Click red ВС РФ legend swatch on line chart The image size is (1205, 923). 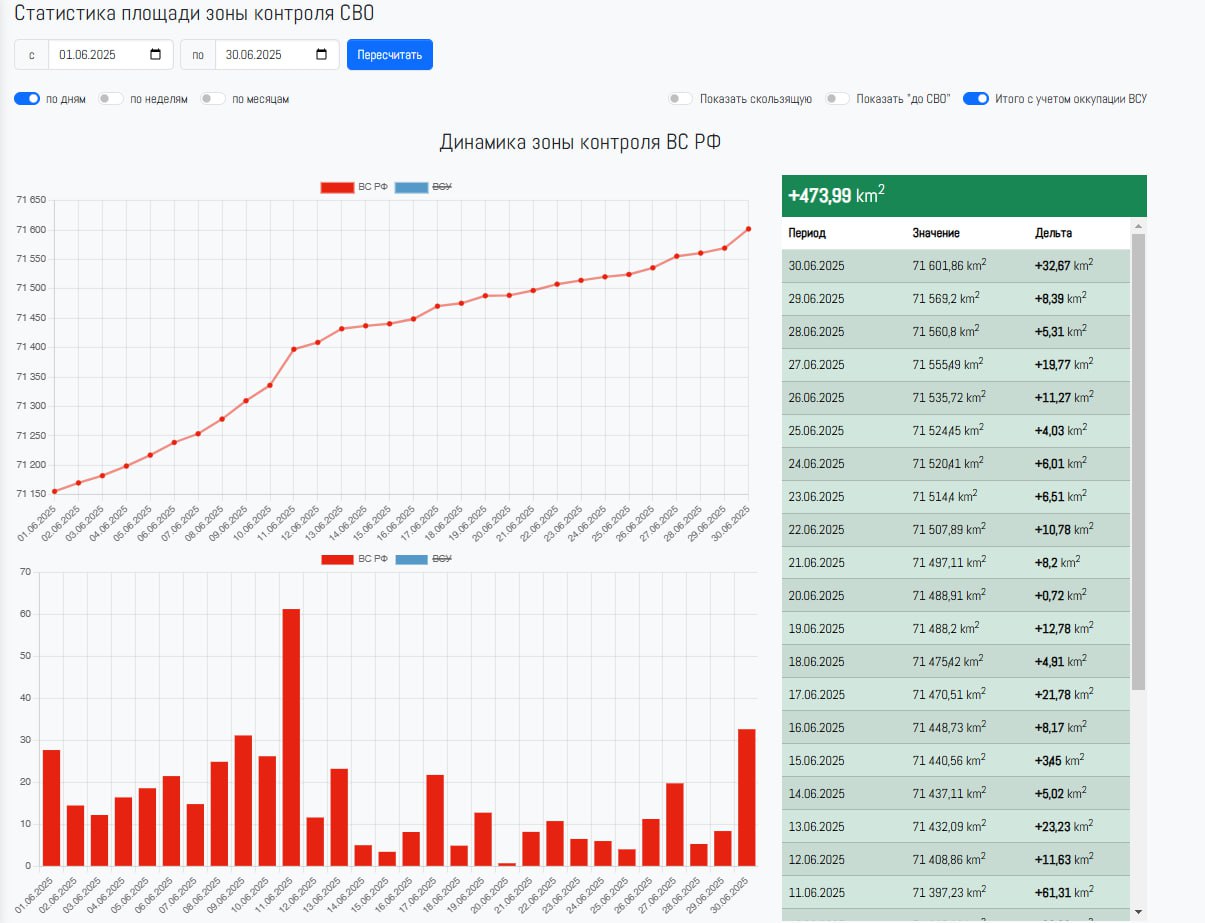337,187
